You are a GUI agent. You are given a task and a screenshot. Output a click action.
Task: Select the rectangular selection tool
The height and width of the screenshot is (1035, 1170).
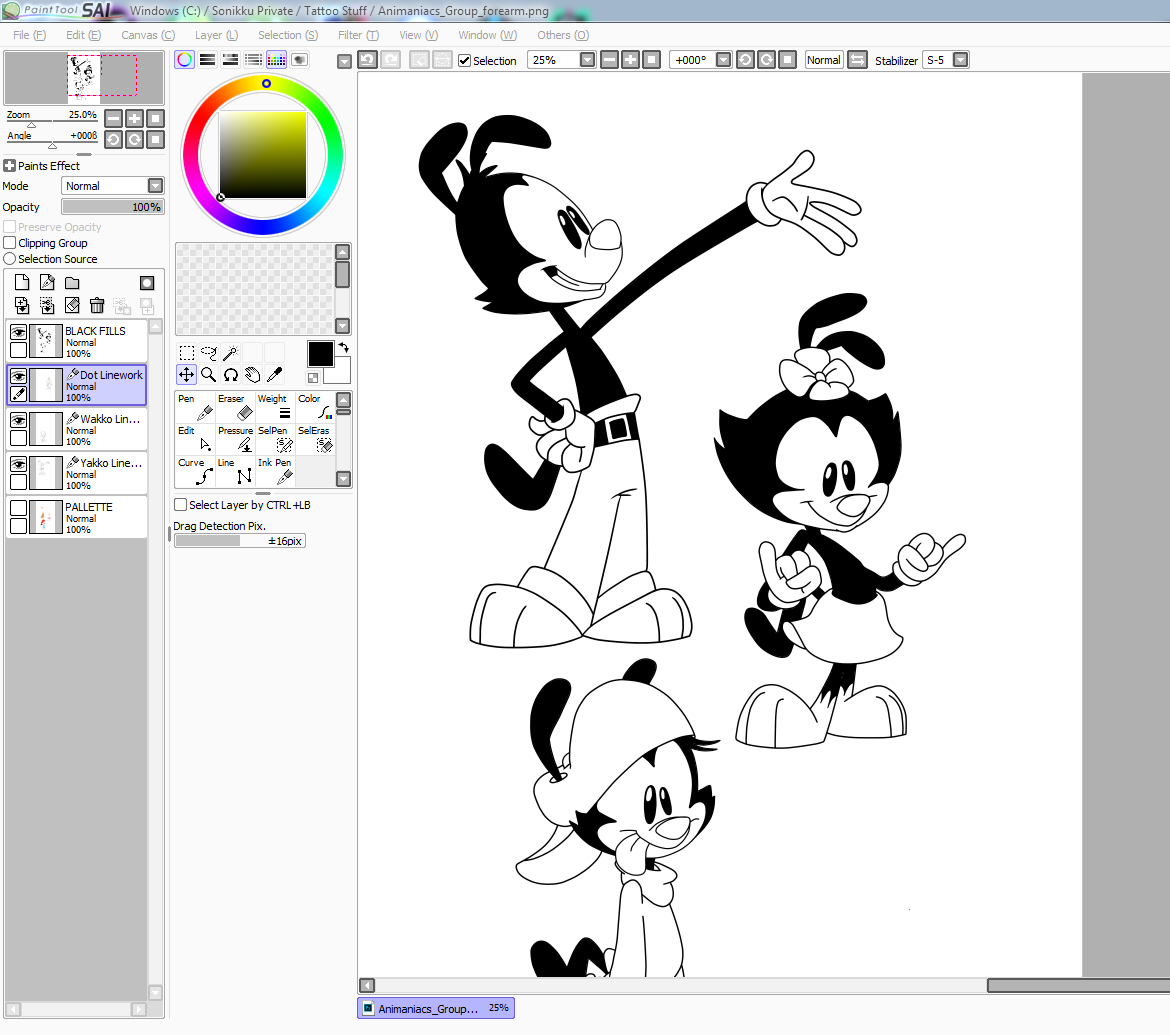[187, 352]
